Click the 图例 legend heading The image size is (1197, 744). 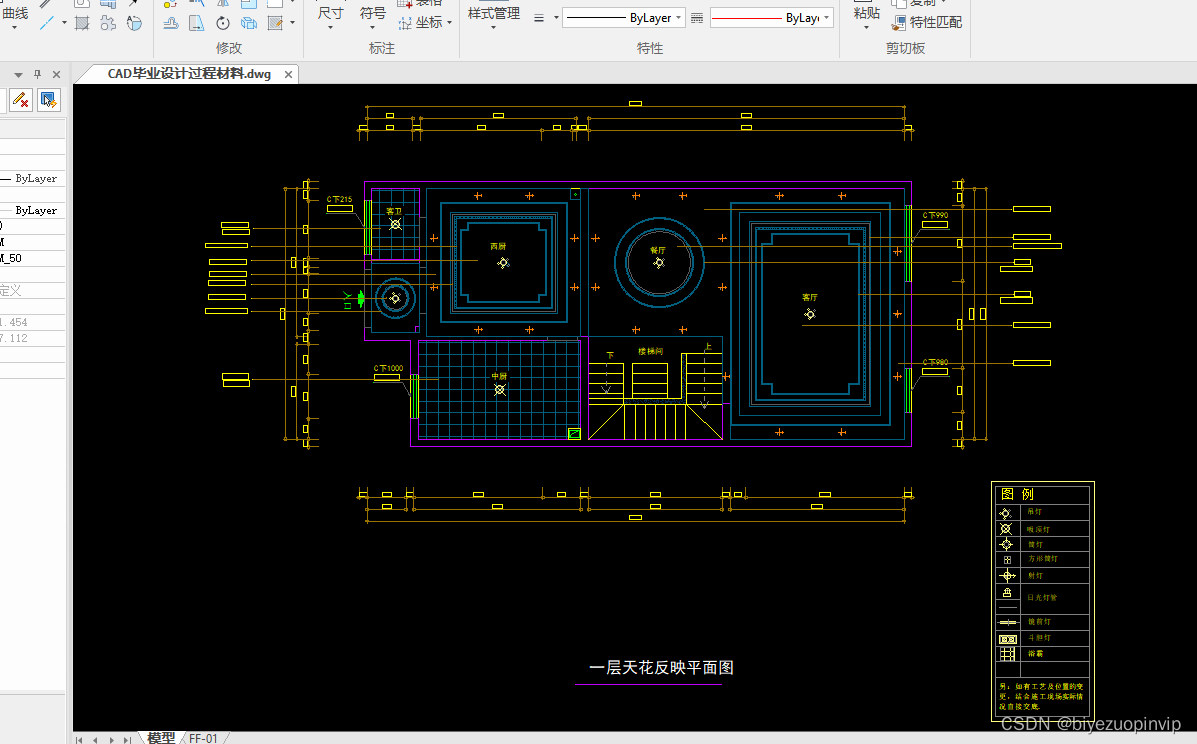point(1018,494)
